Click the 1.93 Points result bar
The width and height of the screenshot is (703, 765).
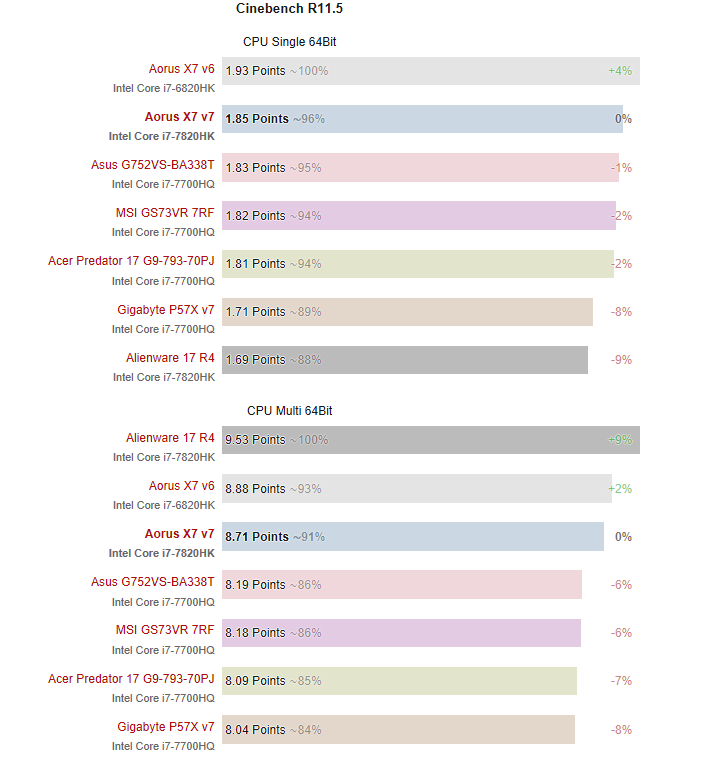[x=430, y=71]
